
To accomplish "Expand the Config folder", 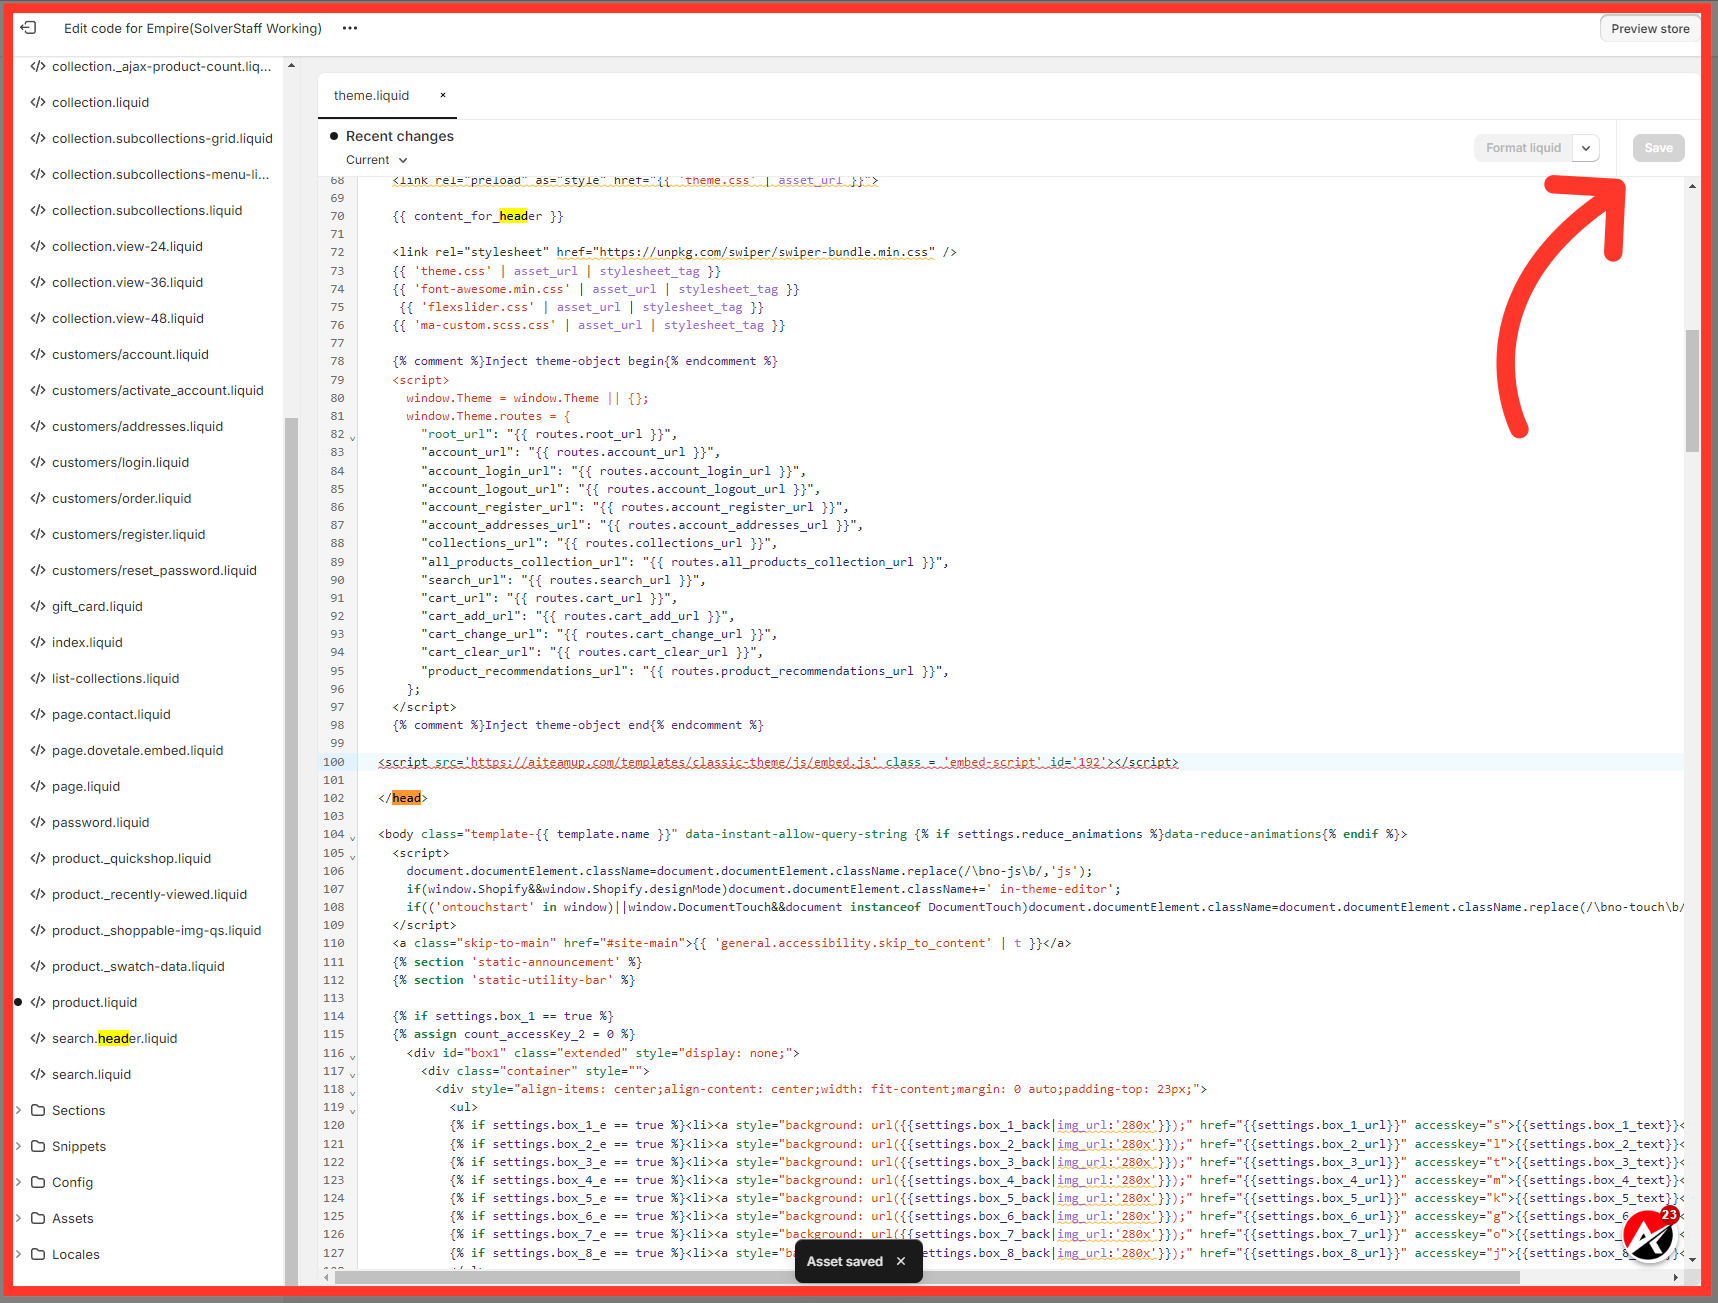I will point(19,1182).
